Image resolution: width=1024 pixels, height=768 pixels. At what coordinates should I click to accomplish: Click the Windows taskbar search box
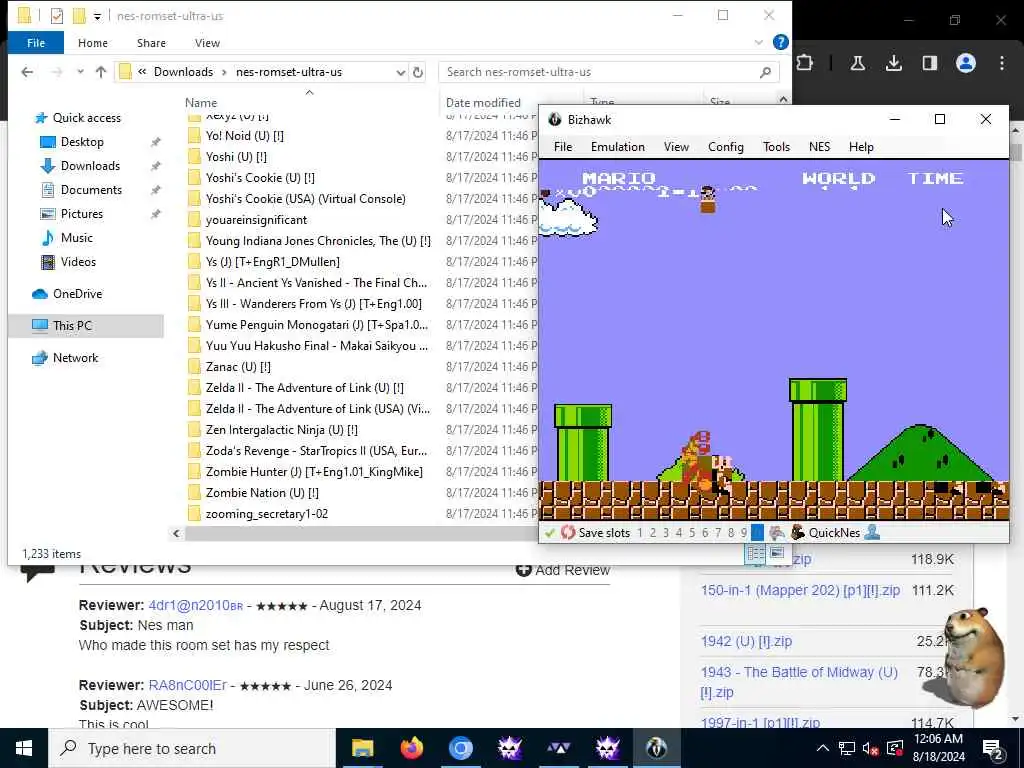192,748
